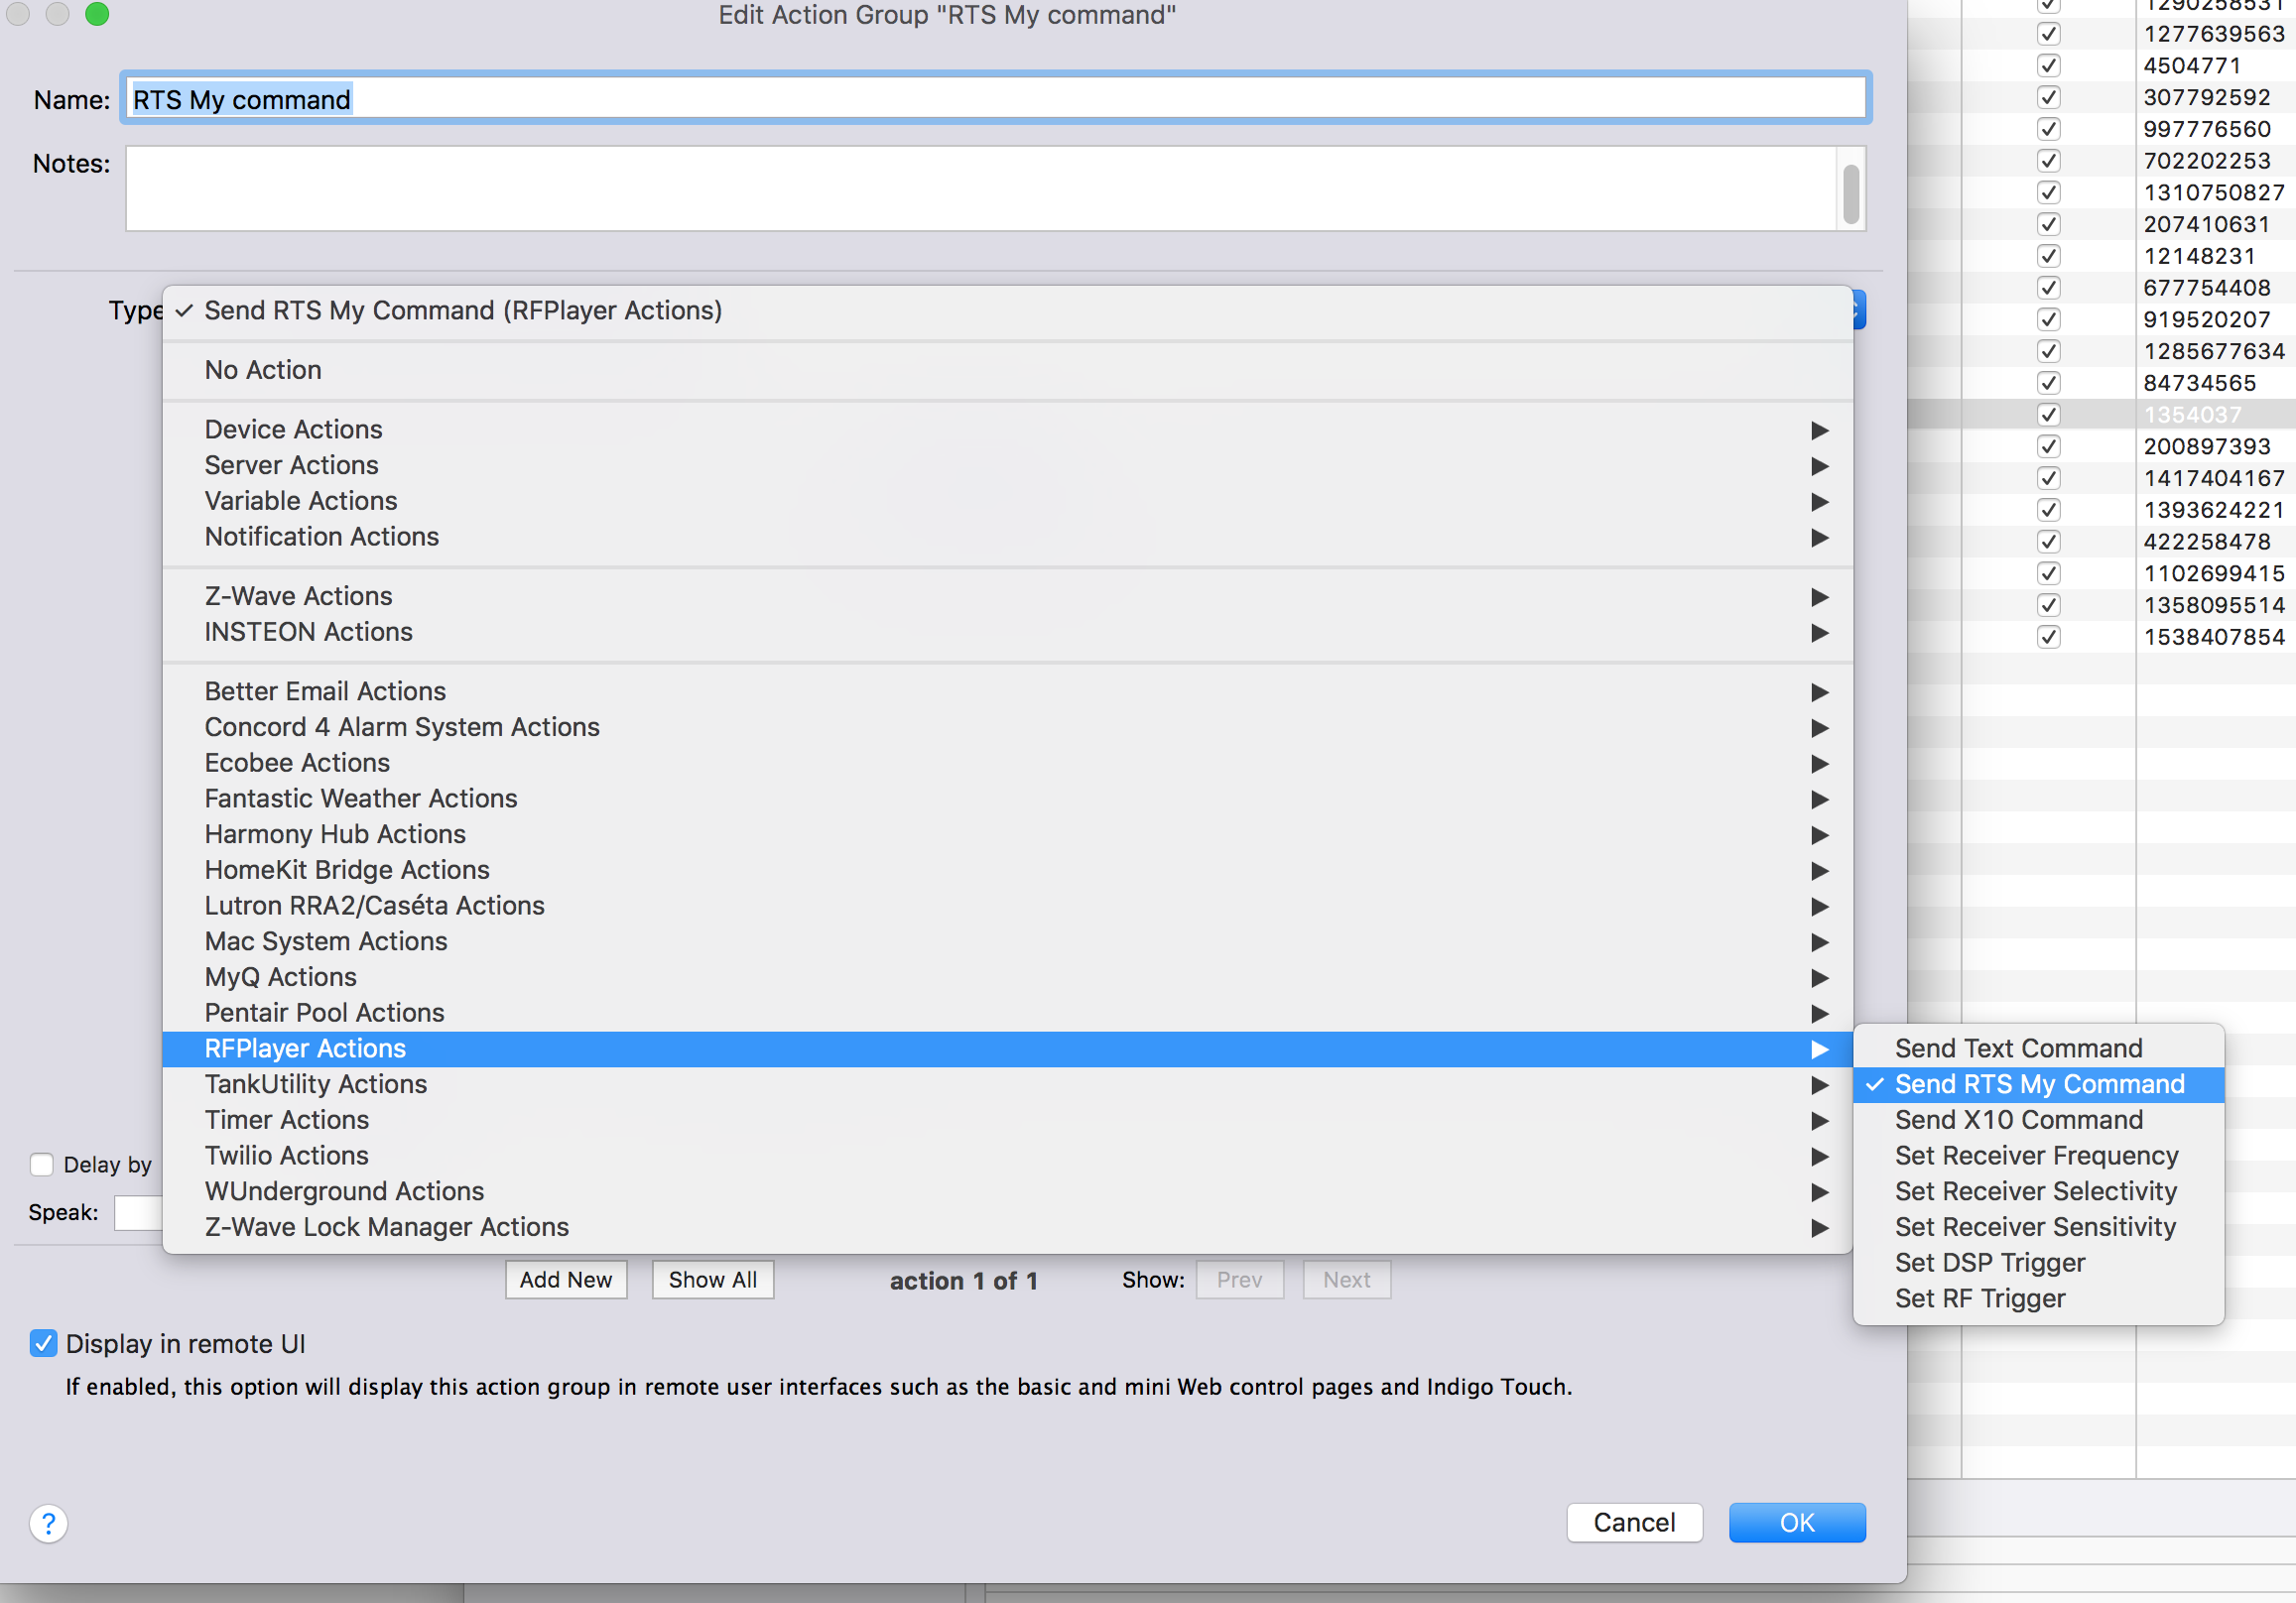Expand Mac System Actions submenu

pos(1008,941)
